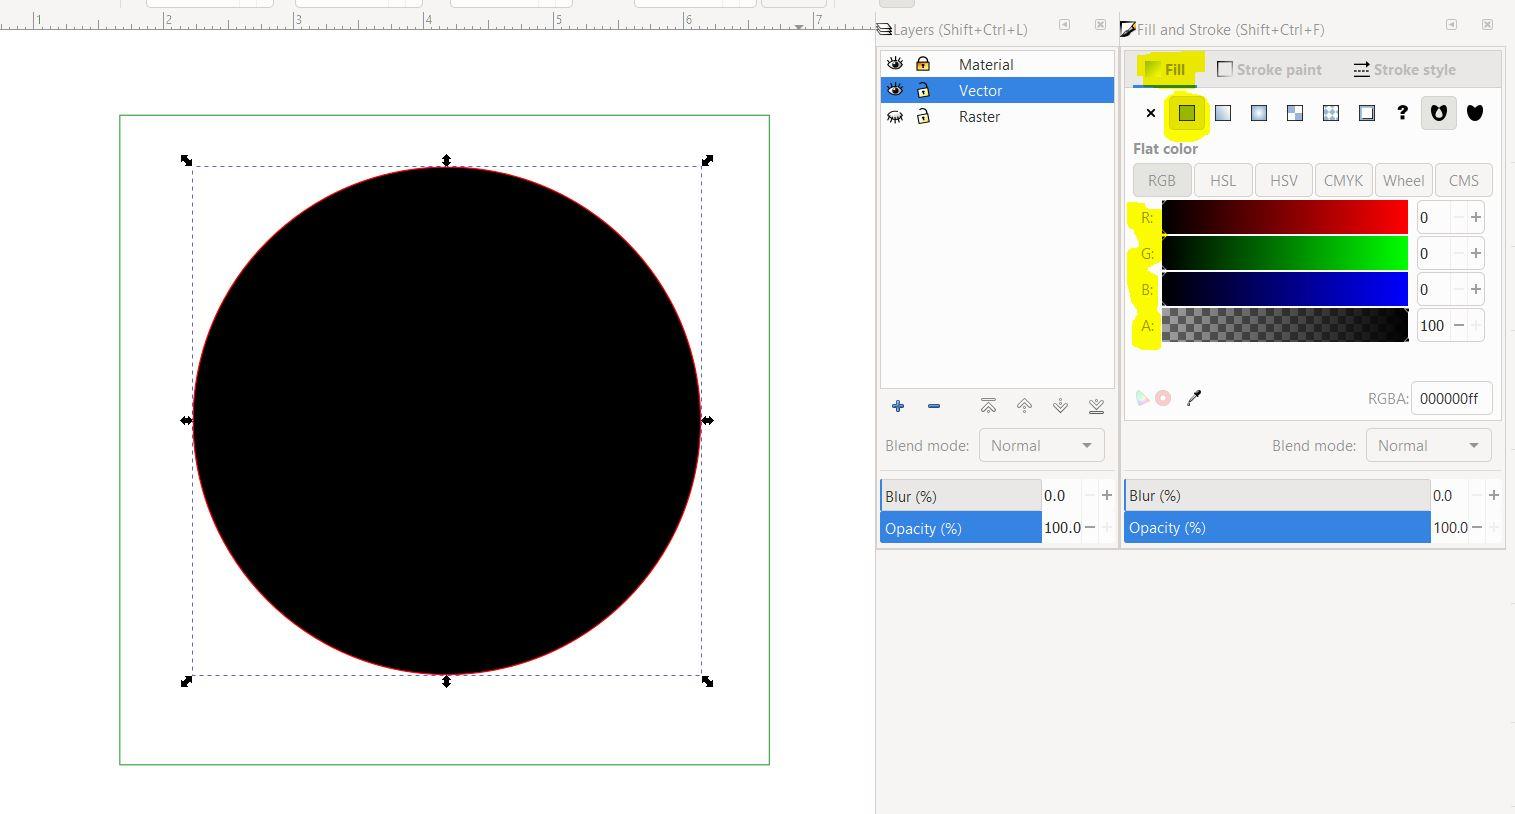The image size is (1515, 814).
Task: Decrease Layers panel opacity with minus
Action: pos(1090,527)
